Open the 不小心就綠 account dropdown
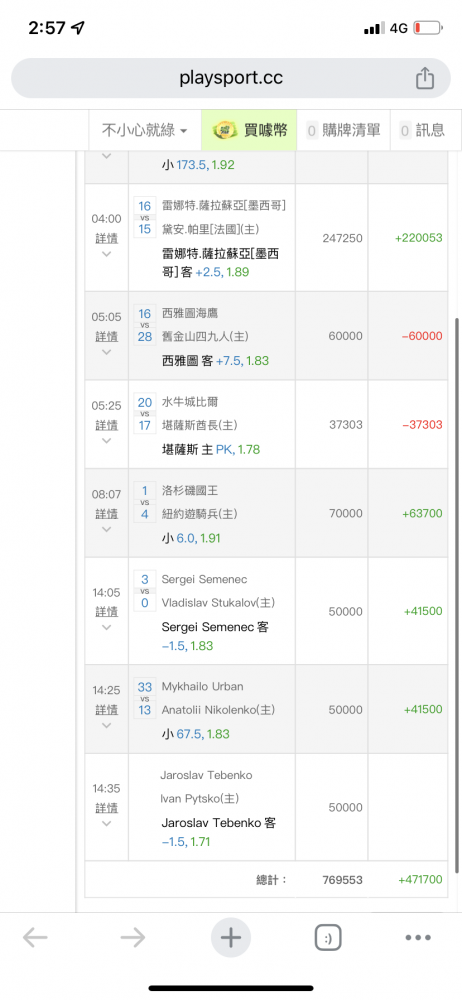Screen dimensions: 462x1000 (145, 130)
